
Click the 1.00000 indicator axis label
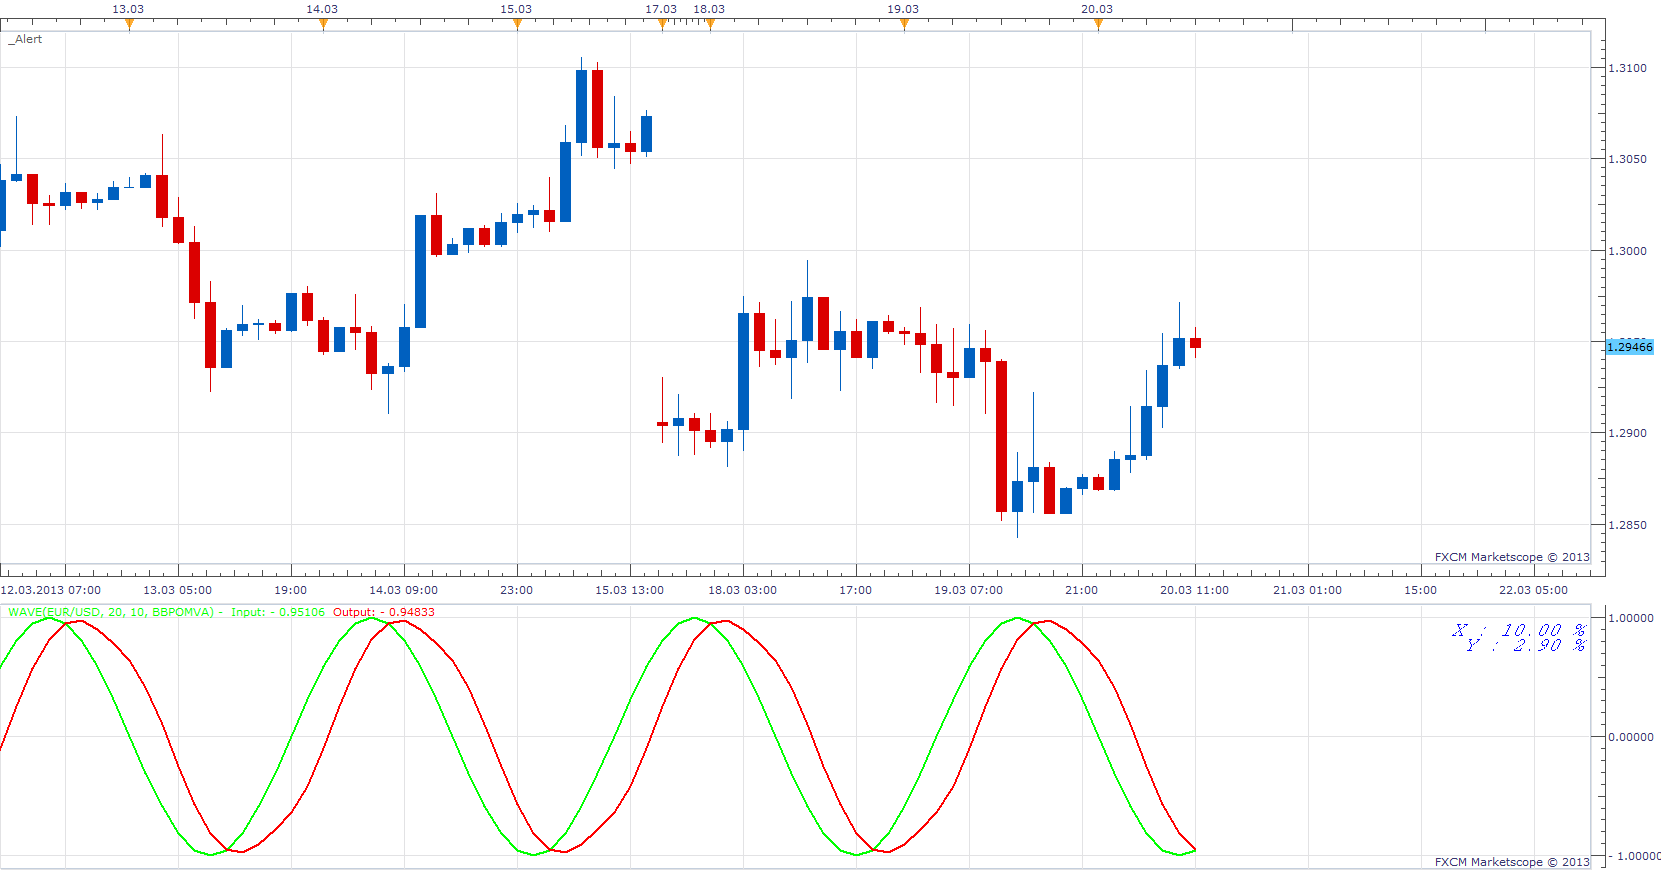[x=1631, y=618]
